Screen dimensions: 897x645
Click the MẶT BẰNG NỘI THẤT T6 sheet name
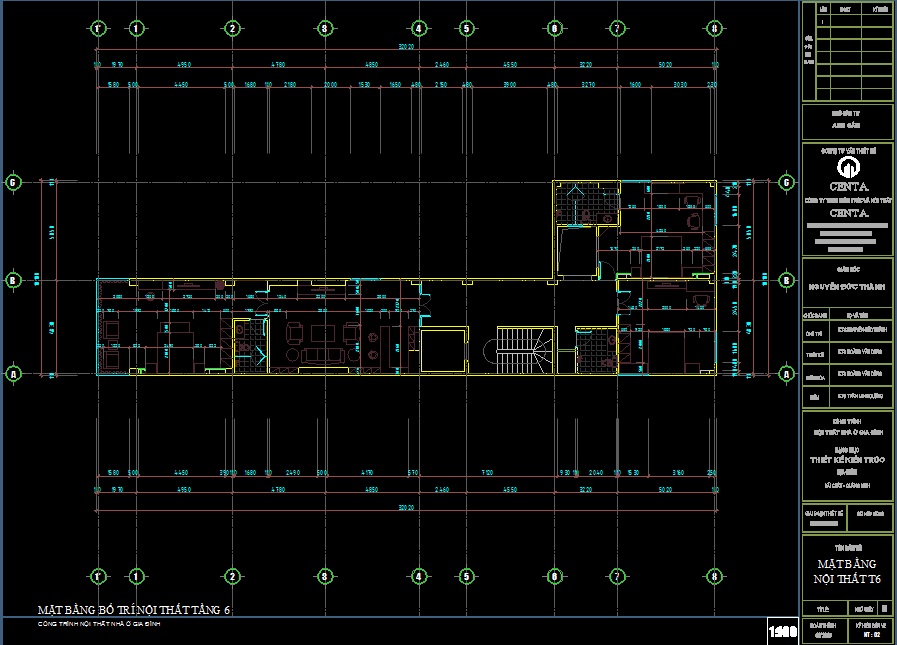(847, 572)
